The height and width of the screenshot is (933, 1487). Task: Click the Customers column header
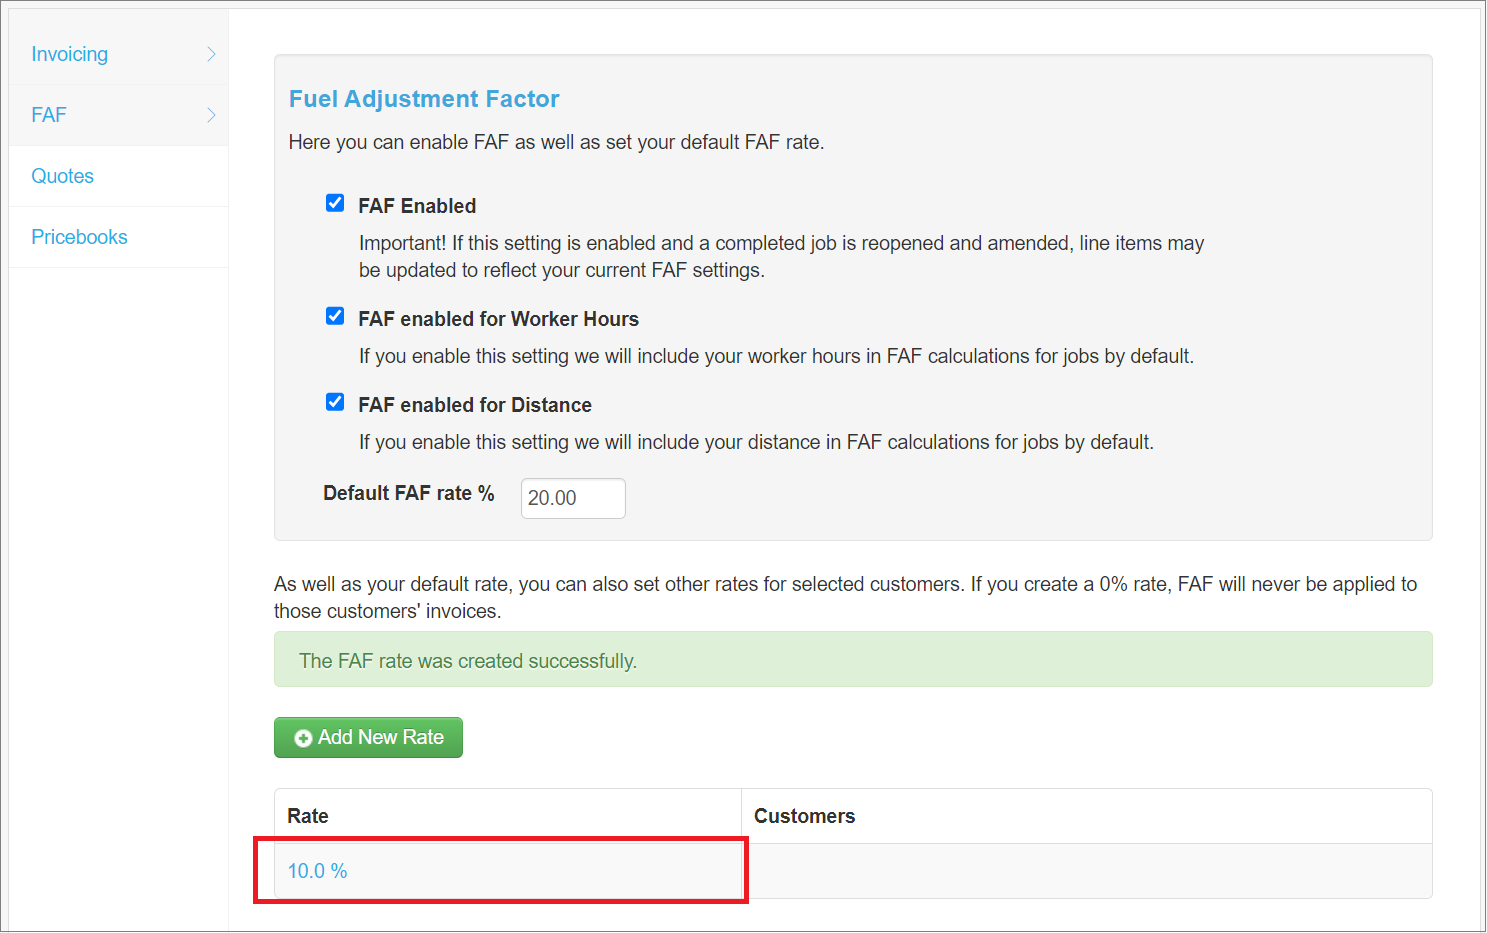[x=804, y=815]
